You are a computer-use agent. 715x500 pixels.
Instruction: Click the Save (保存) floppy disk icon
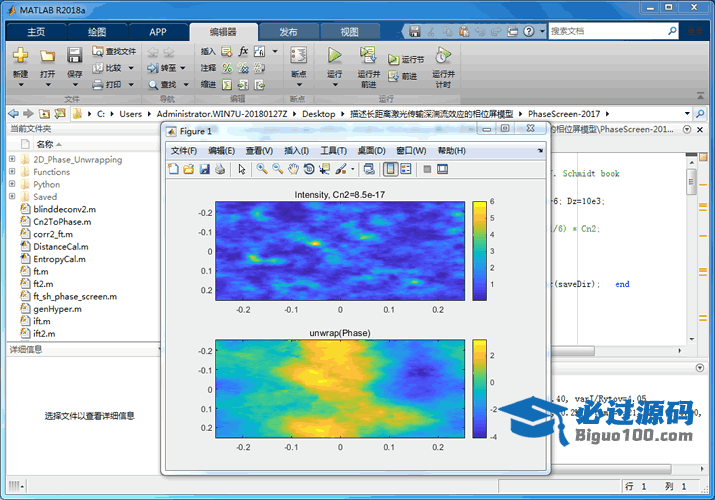pyautogui.click(x=74, y=55)
